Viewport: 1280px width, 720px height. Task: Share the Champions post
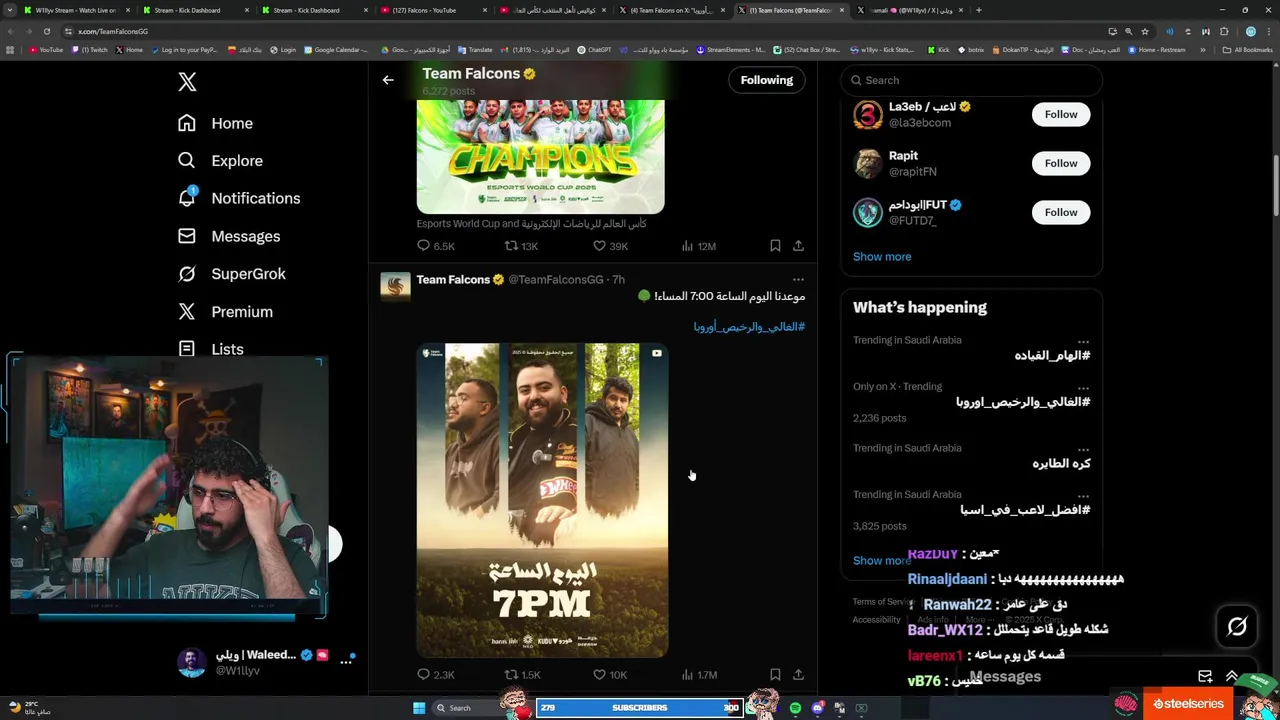(798, 246)
